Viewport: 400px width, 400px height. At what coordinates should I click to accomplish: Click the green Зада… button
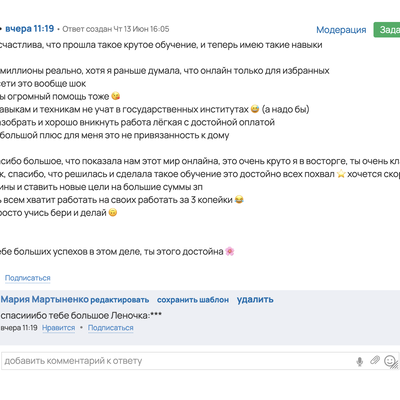(387, 30)
